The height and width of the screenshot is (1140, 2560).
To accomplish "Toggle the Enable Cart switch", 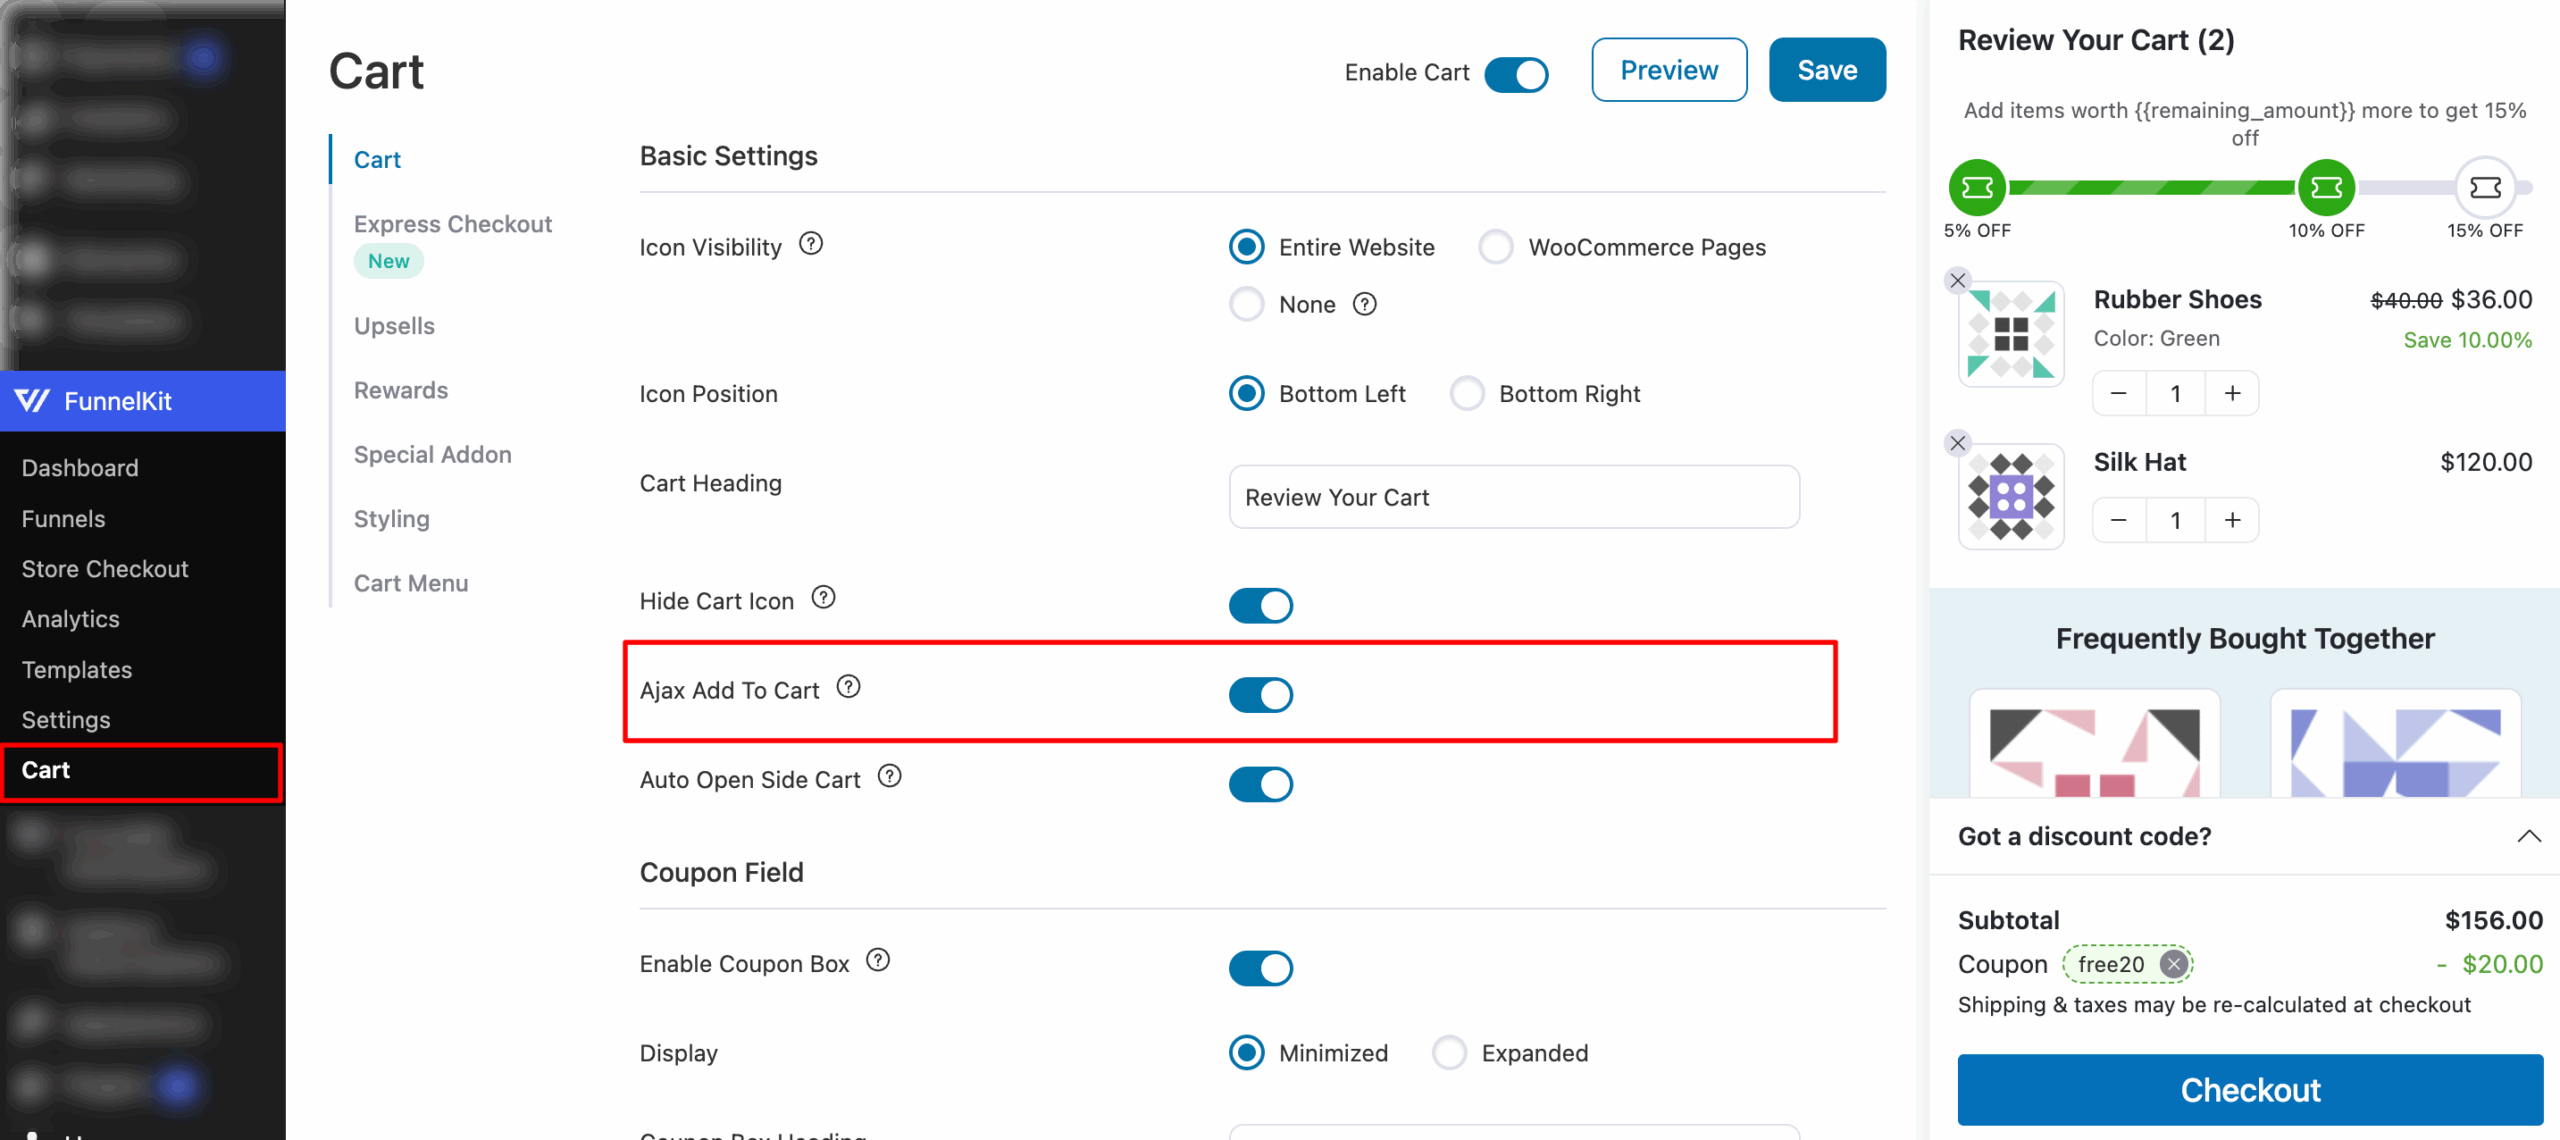I will point(1516,74).
